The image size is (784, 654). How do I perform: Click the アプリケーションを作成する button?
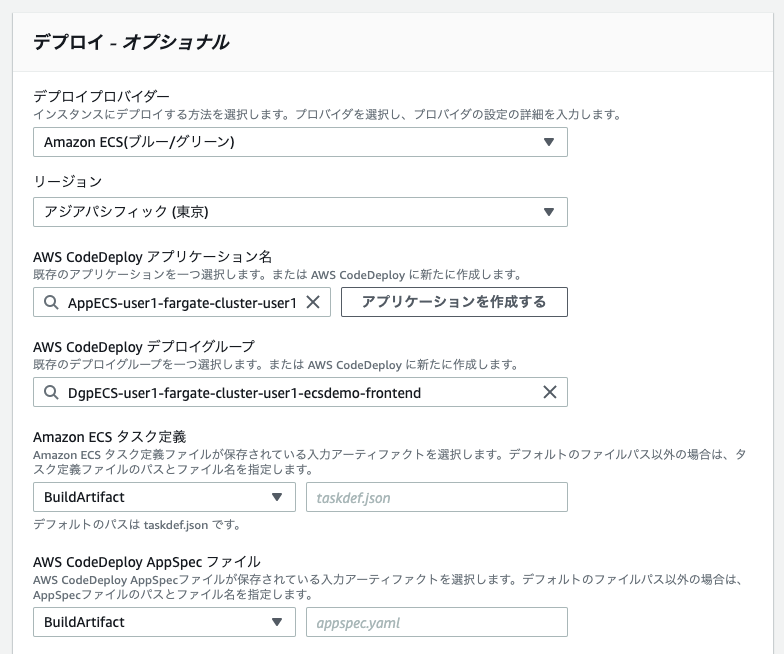(x=454, y=302)
